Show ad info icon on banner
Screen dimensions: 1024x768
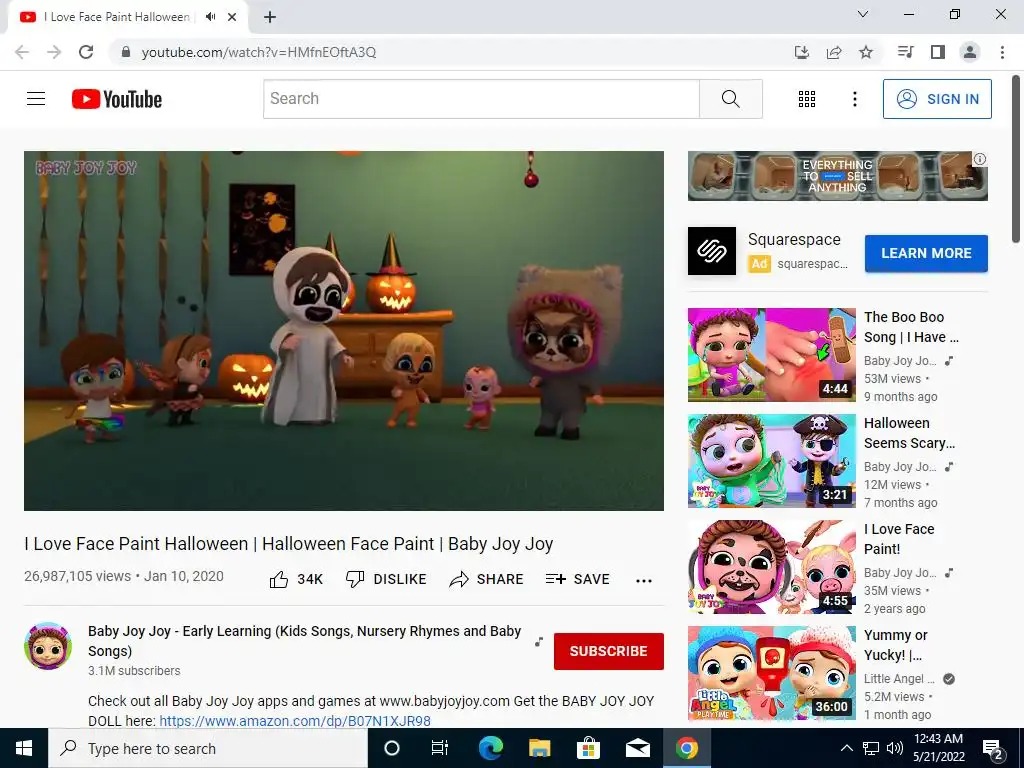pos(980,159)
